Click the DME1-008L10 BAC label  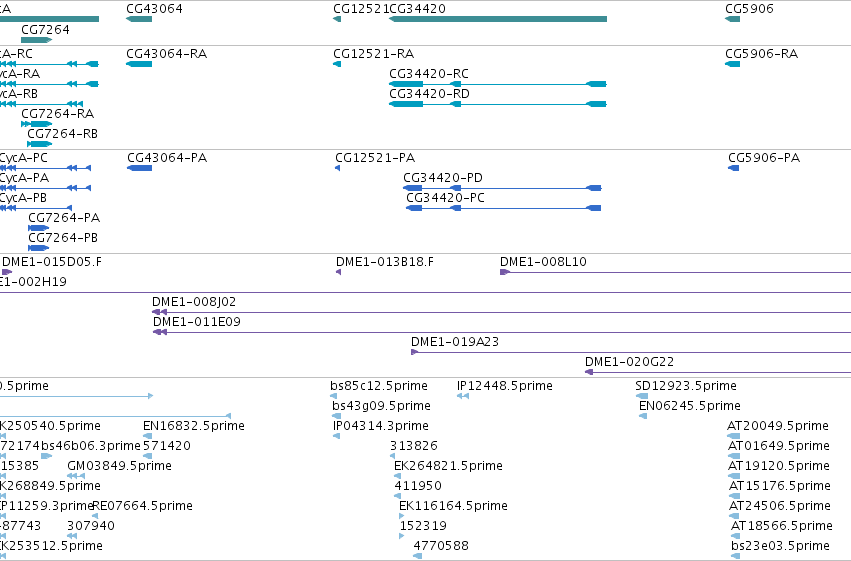pos(543,262)
